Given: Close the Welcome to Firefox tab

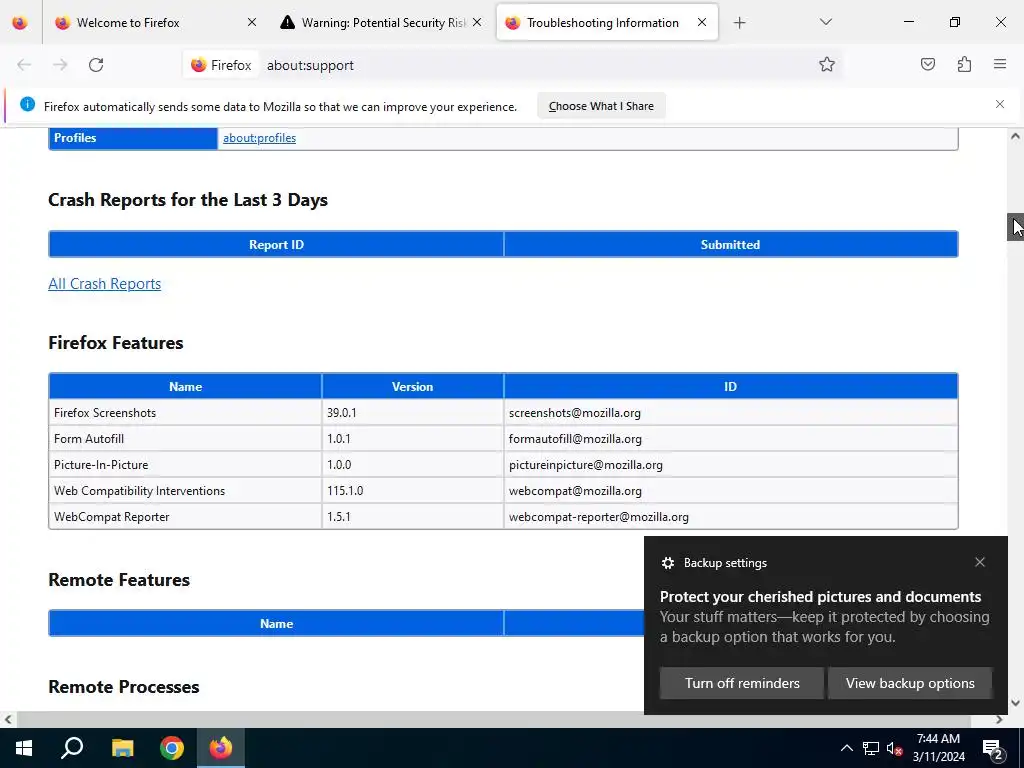Looking at the screenshot, I should point(251,23).
